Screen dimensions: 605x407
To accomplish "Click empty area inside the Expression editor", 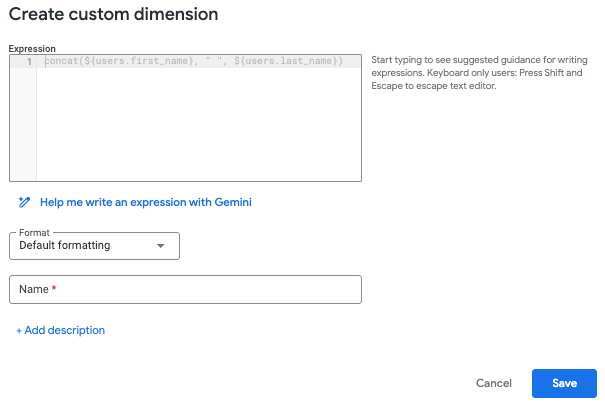I will click(x=199, y=124).
